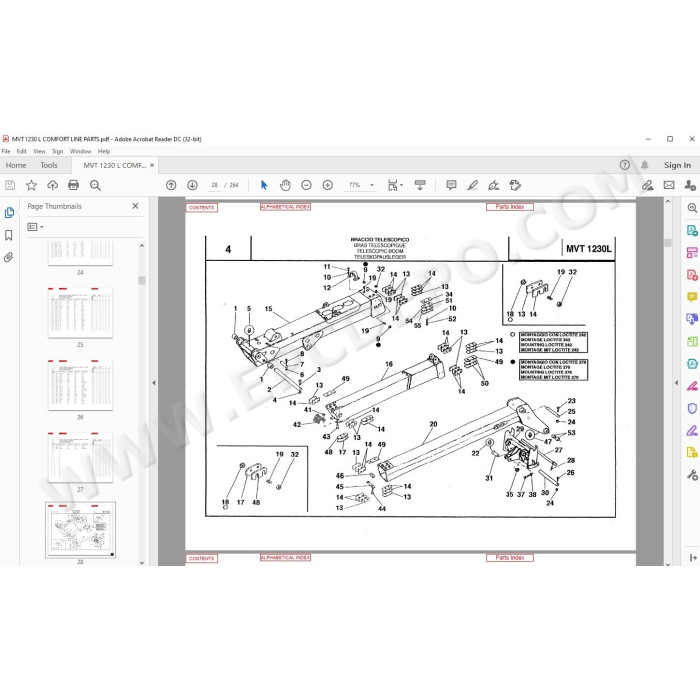Image resolution: width=700 pixels, height=700 pixels.
Task: Open the File menu
Action: tap(6, 151)
